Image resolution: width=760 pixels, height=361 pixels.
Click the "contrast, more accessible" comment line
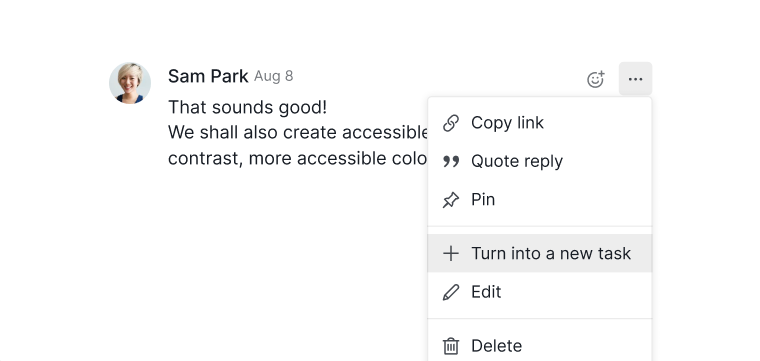[298, 158]
